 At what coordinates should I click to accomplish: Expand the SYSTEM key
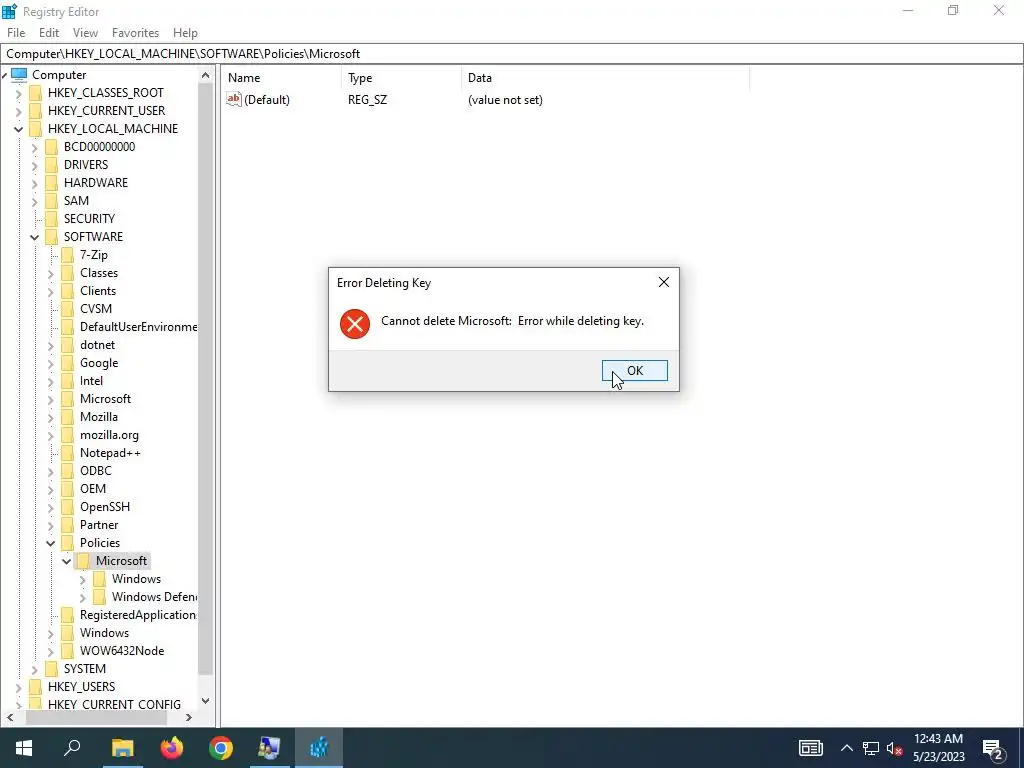35,669
